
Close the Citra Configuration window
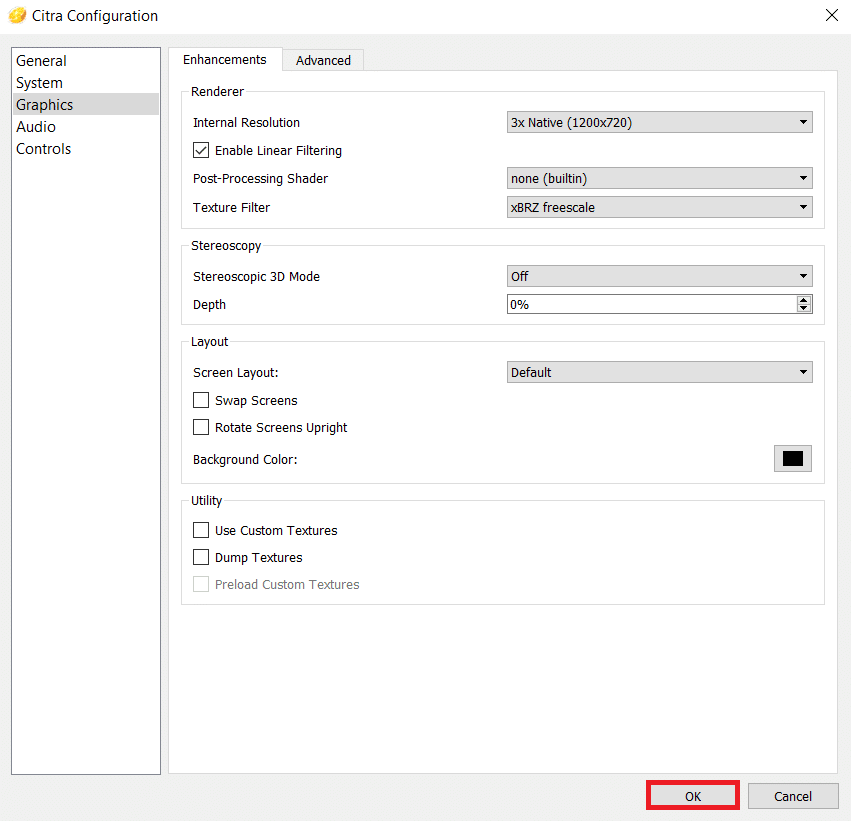point(831,15)
